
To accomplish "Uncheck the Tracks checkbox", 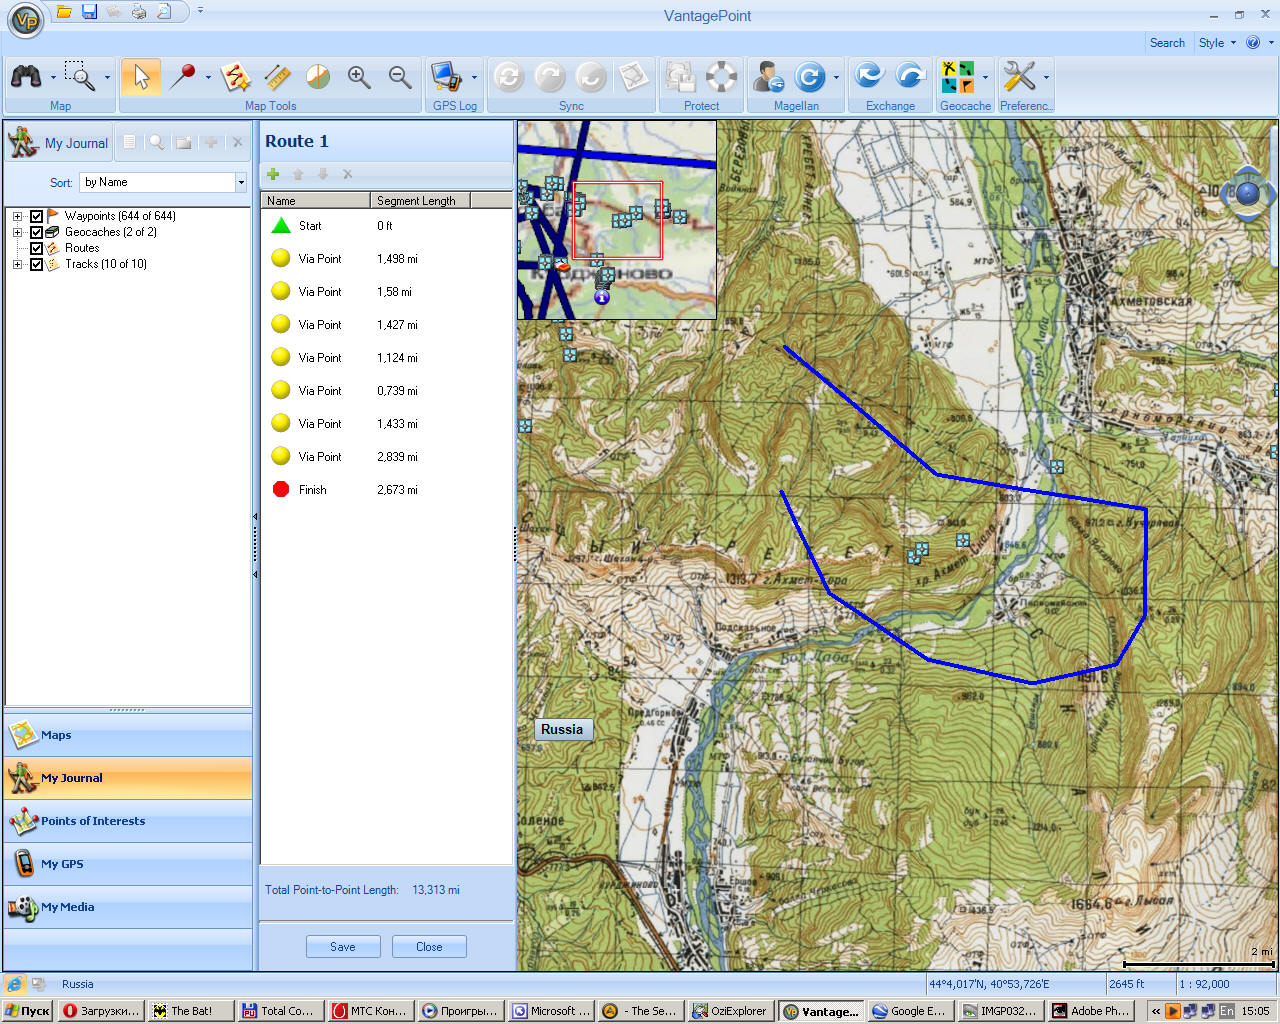I will click(x=37, y=264).
